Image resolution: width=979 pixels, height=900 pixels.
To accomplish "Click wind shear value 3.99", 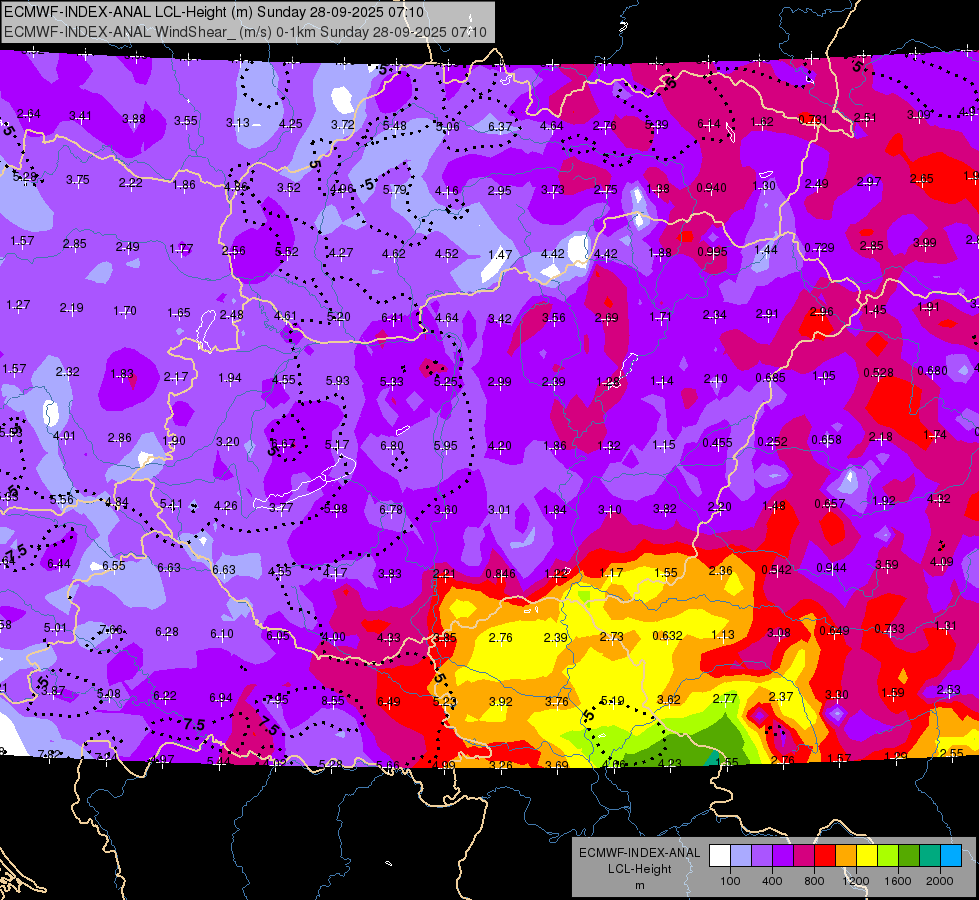I will 925,243.
